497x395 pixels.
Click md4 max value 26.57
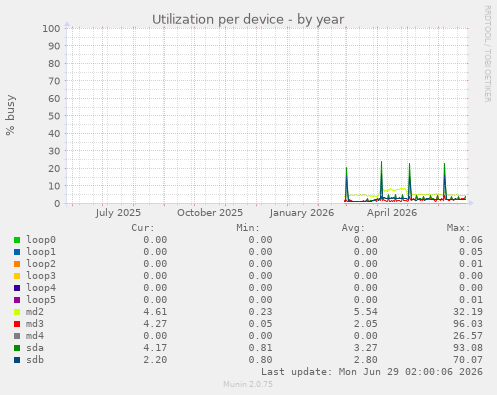[x=468, y=336]
